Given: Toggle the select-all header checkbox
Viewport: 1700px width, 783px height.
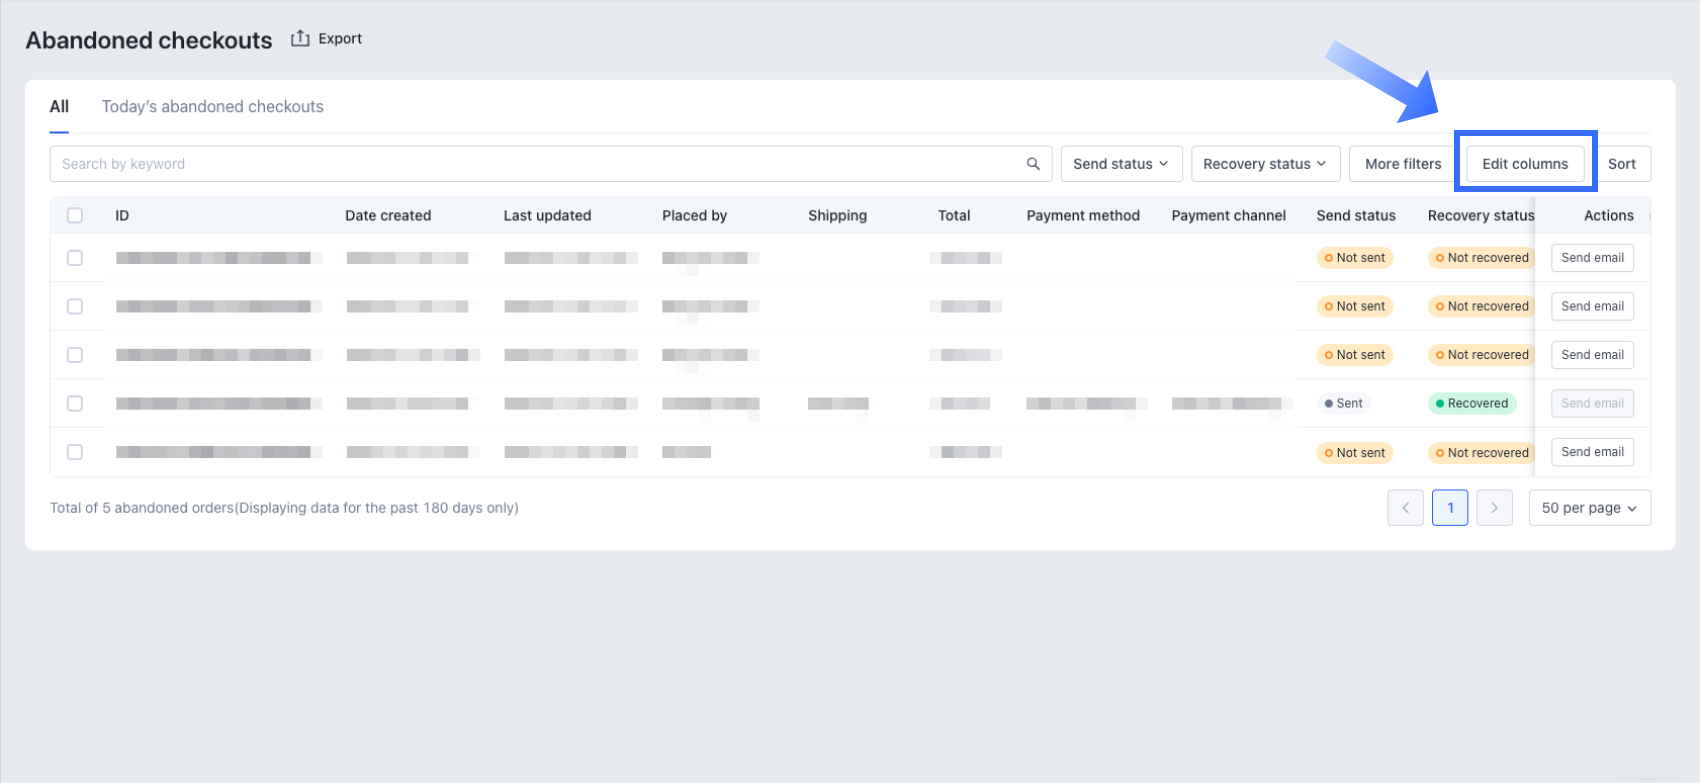Looking at the screenshot, I should [x=75, y=215].
